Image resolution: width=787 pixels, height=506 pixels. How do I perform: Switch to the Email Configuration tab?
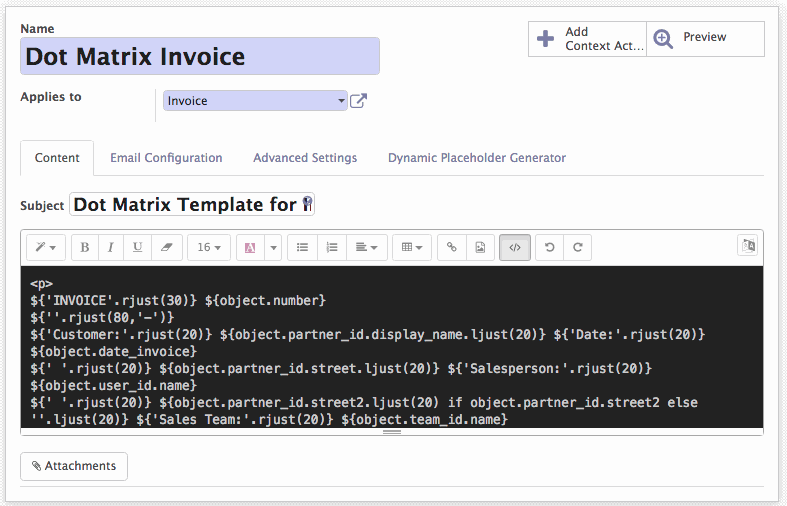click(166, 158)
